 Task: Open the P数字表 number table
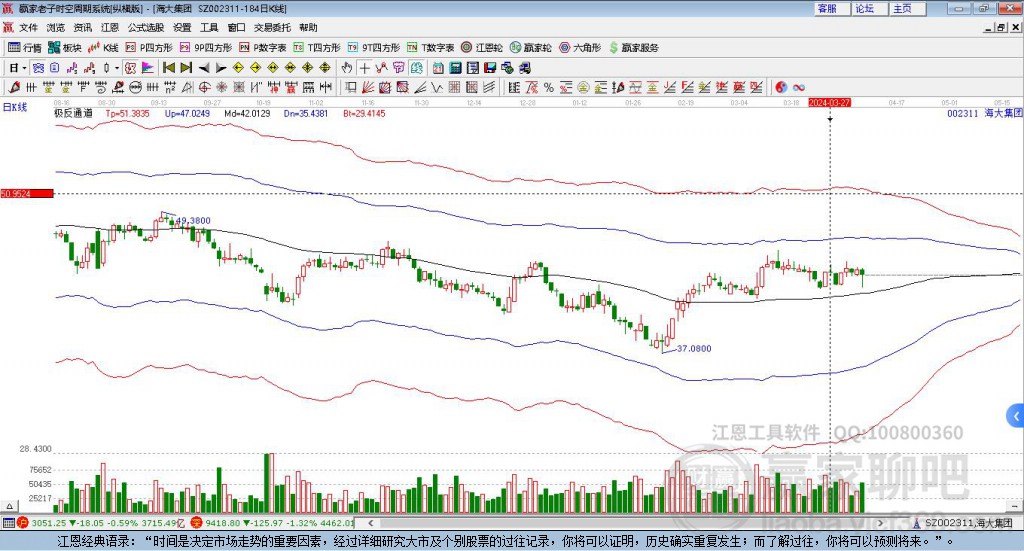click(263, 48)
